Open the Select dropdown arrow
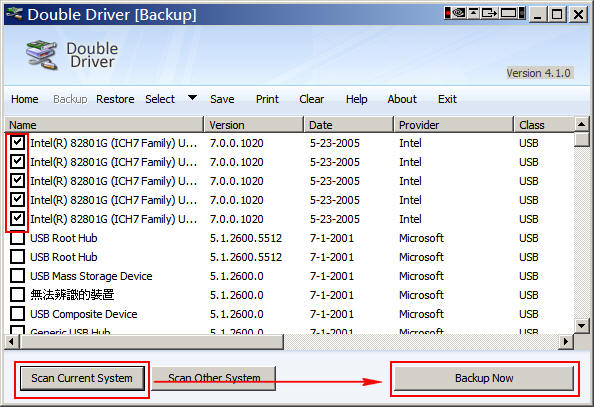Image resolution: width=594 pixels, height=407 pixels. 192,98
